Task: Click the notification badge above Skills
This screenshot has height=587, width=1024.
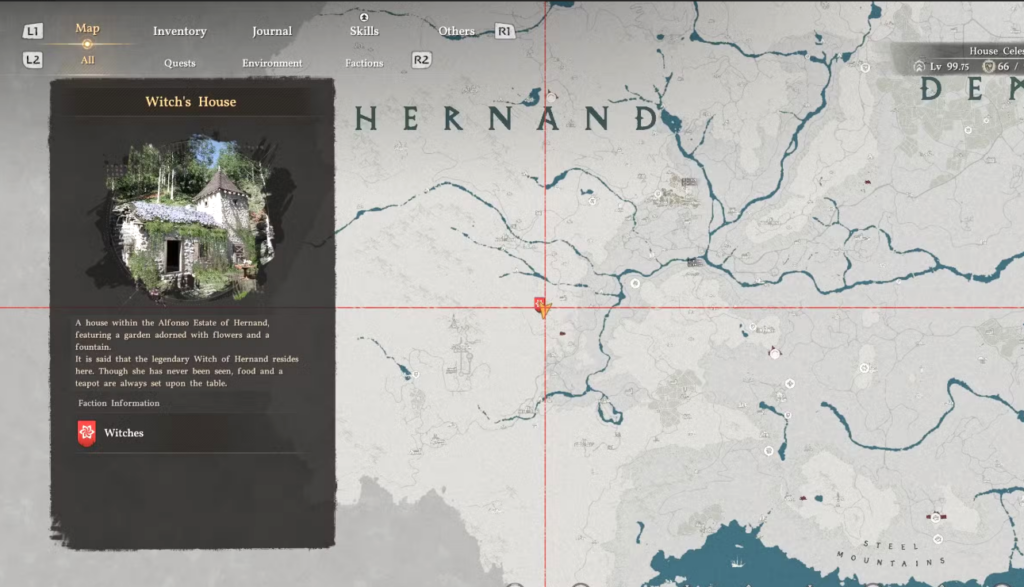Action: point(364,17)
